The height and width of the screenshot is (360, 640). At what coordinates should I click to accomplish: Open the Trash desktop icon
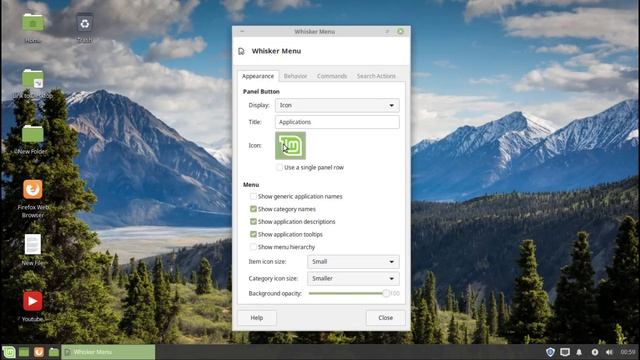tap(84, 24)
